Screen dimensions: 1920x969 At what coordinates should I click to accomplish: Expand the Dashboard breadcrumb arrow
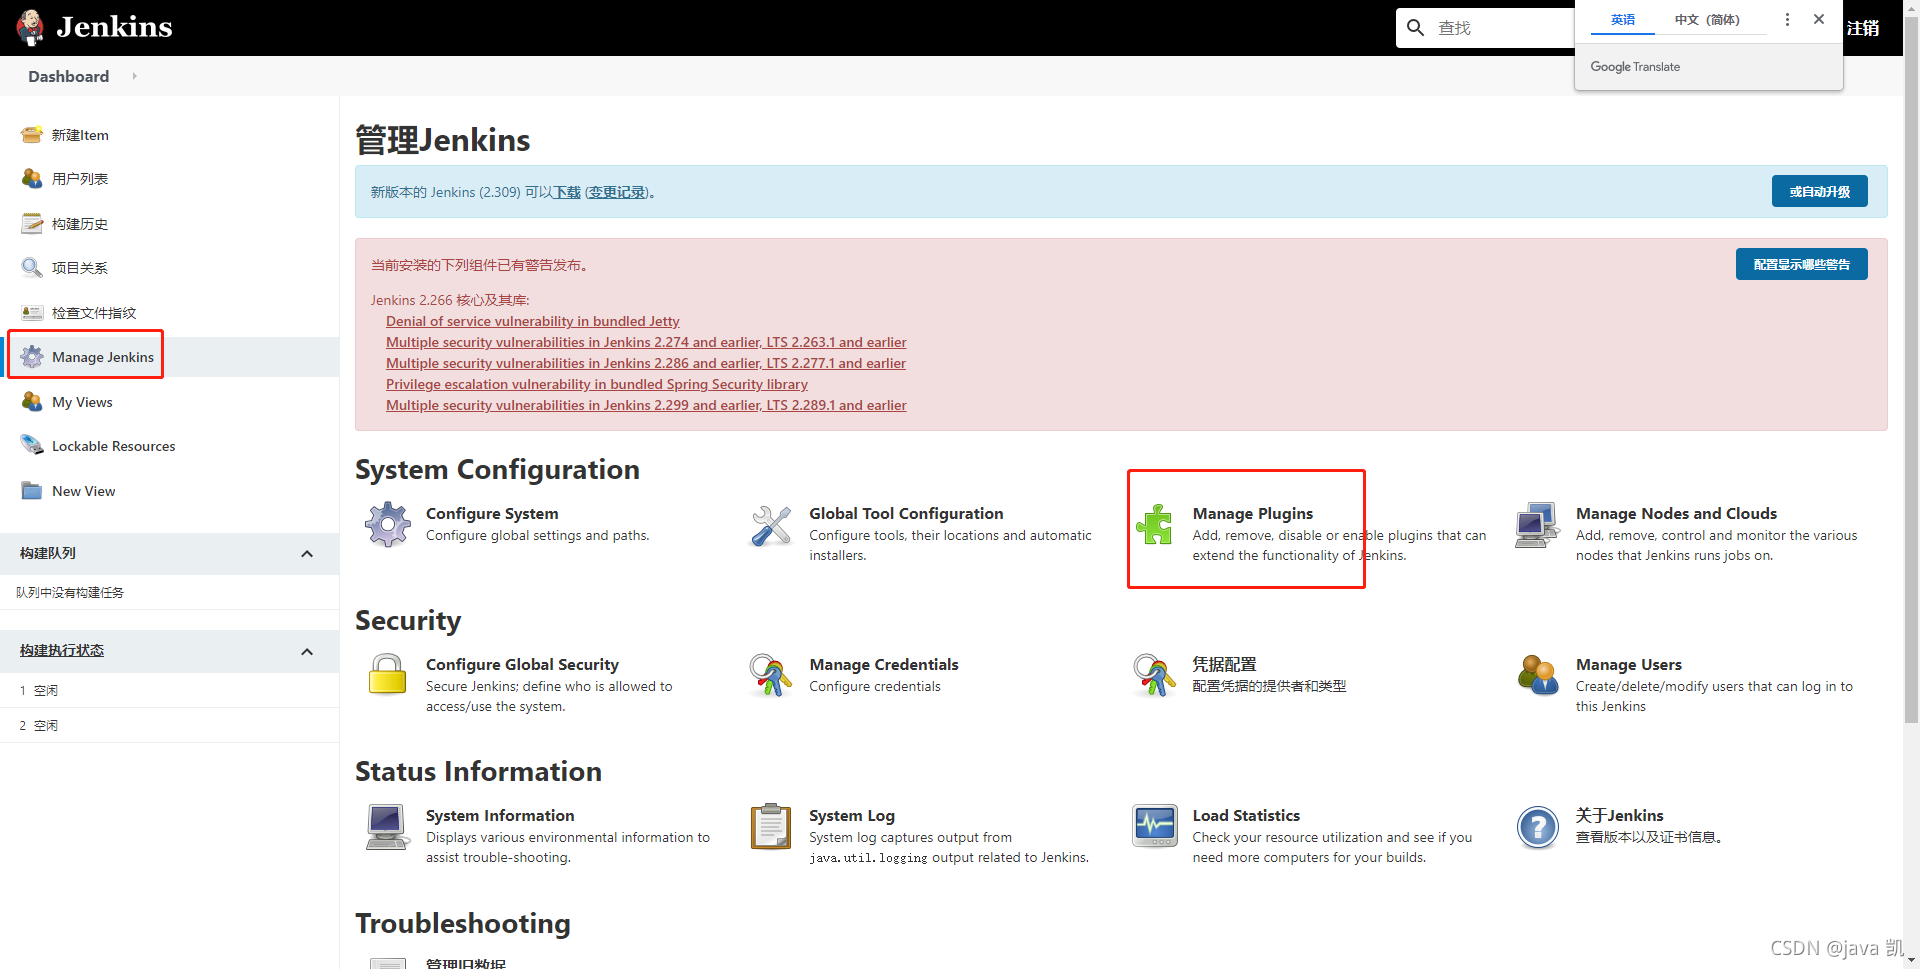[134, 76]
